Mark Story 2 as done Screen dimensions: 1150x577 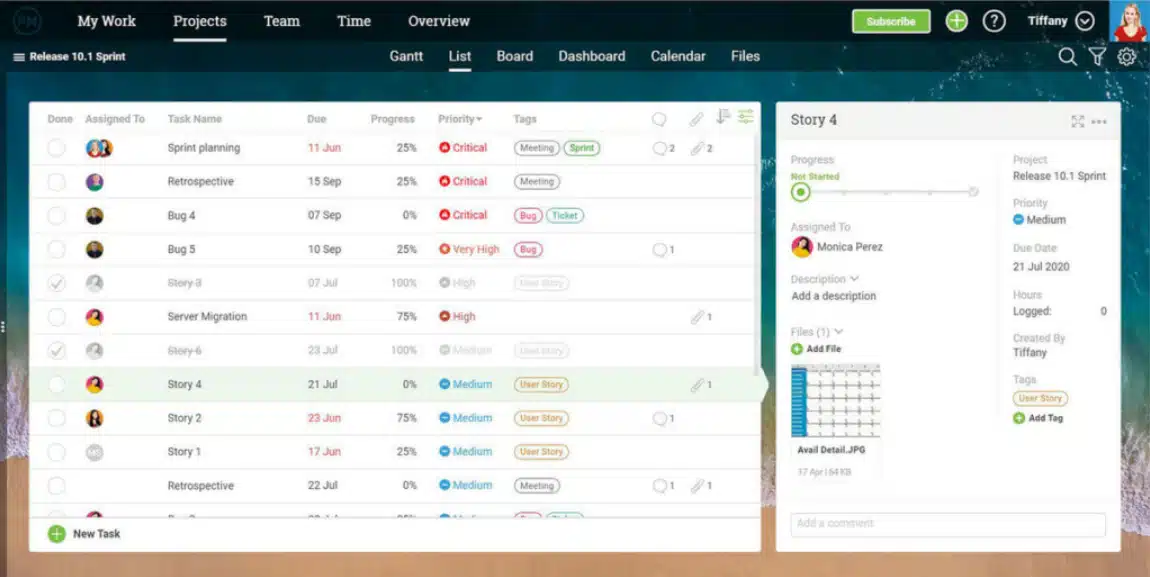(56, 418)
